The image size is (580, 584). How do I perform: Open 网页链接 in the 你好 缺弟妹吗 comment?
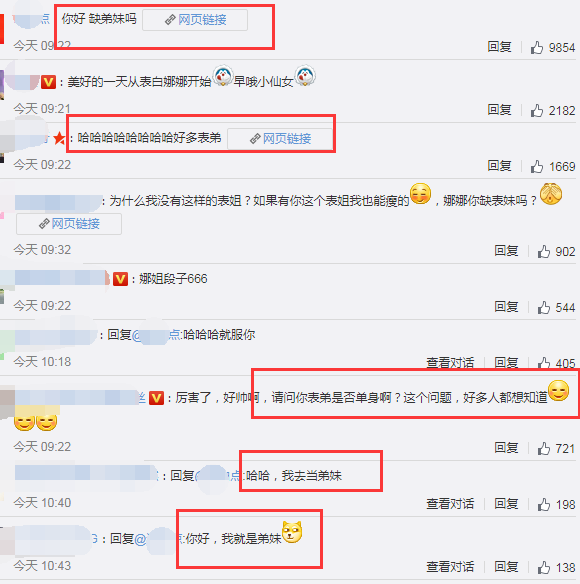tap(195, 20)
